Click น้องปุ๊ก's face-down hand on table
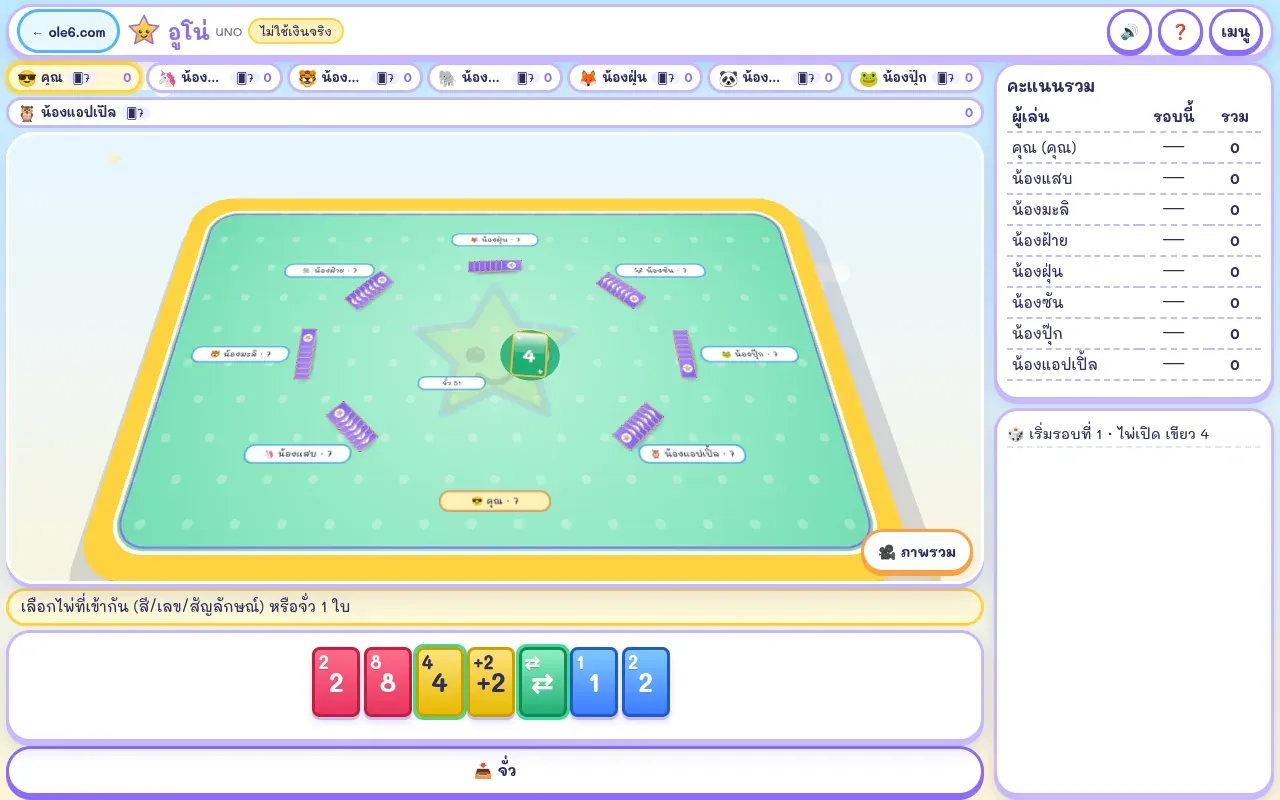Image resolution: width=1280 pixels, height=800 pixels. coord(685,354)
